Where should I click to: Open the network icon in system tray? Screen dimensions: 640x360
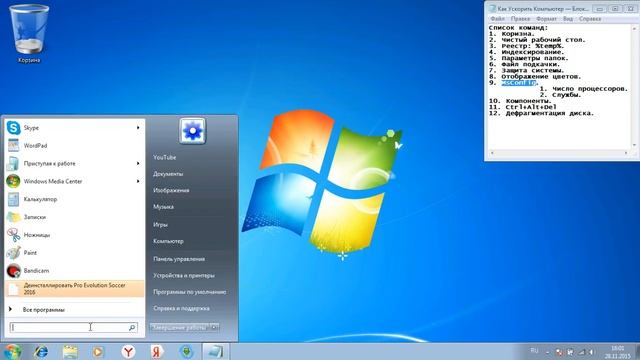pyautogui.click(x=581, y=352)
